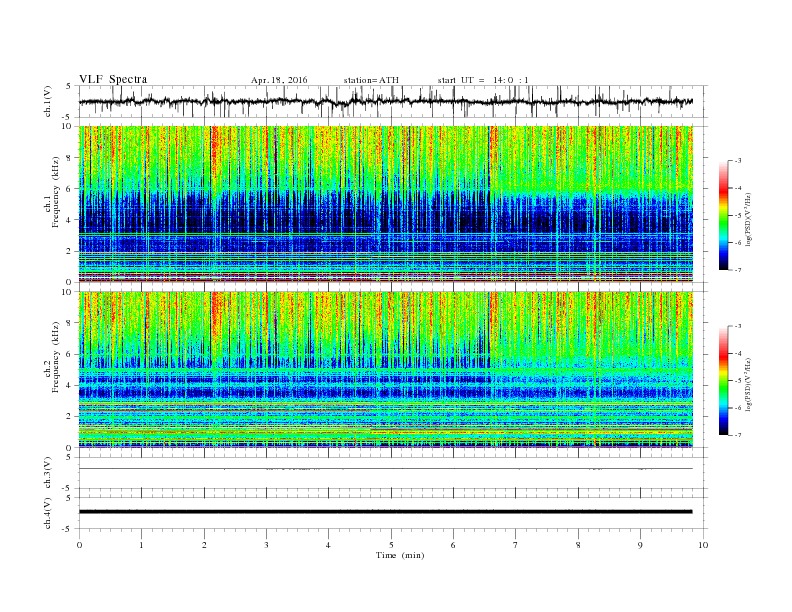Click the "9" tick on the time axis
This screenshot has width=792, height=612.
tap(640, 545)
